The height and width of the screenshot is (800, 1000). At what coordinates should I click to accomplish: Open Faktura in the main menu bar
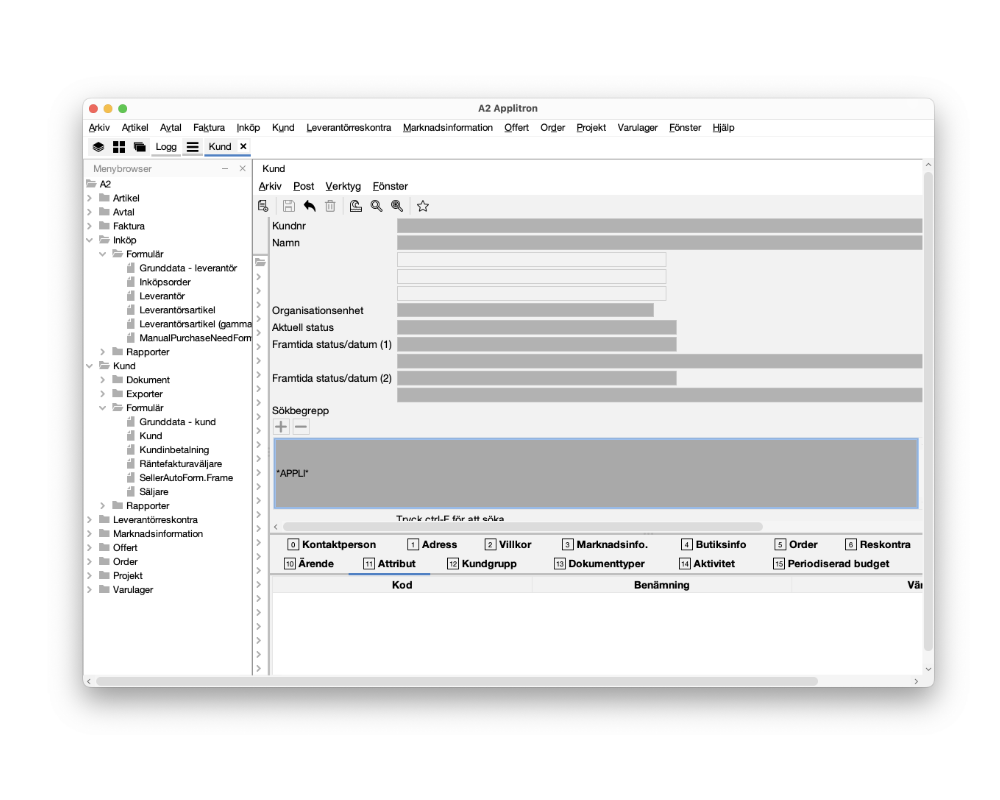pyautogui.click(x=209, y=128)
